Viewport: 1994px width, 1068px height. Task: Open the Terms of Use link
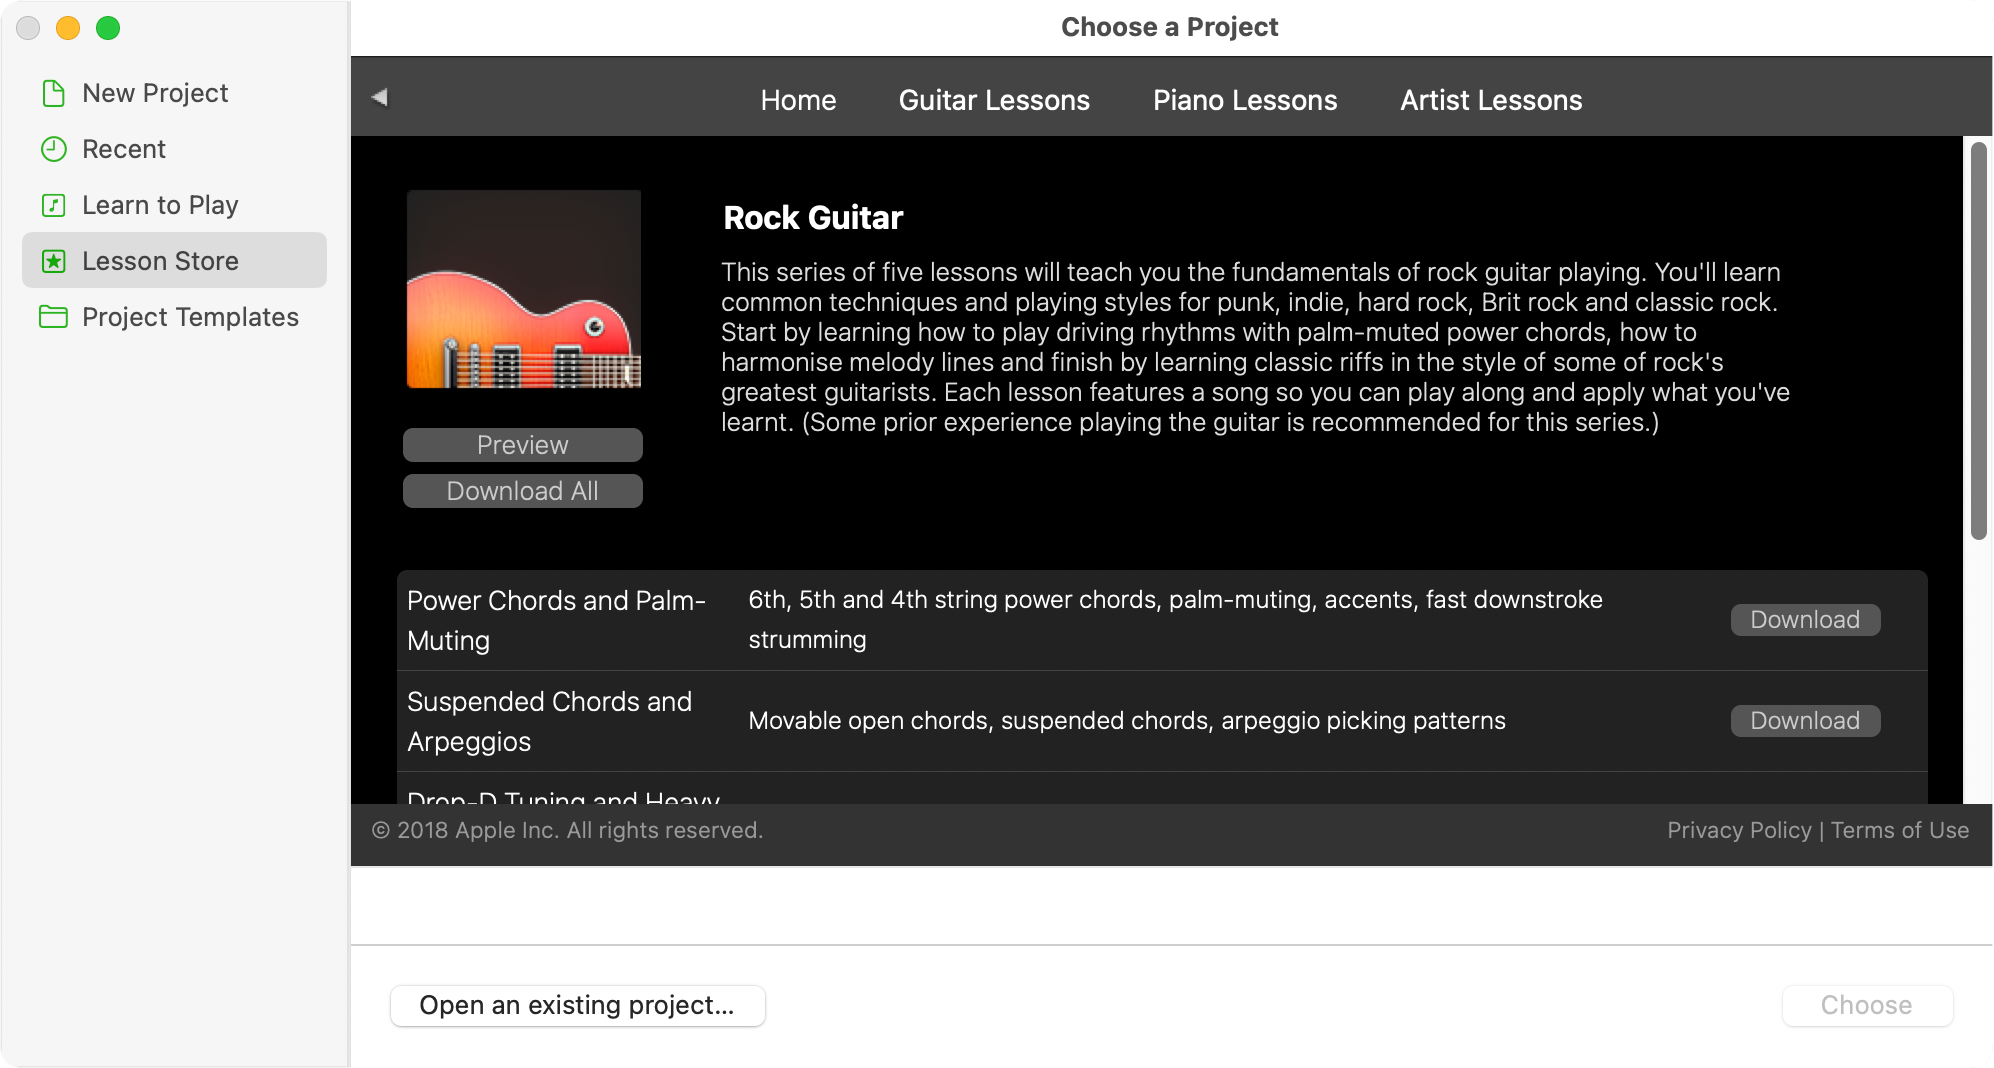(1900, 830)
